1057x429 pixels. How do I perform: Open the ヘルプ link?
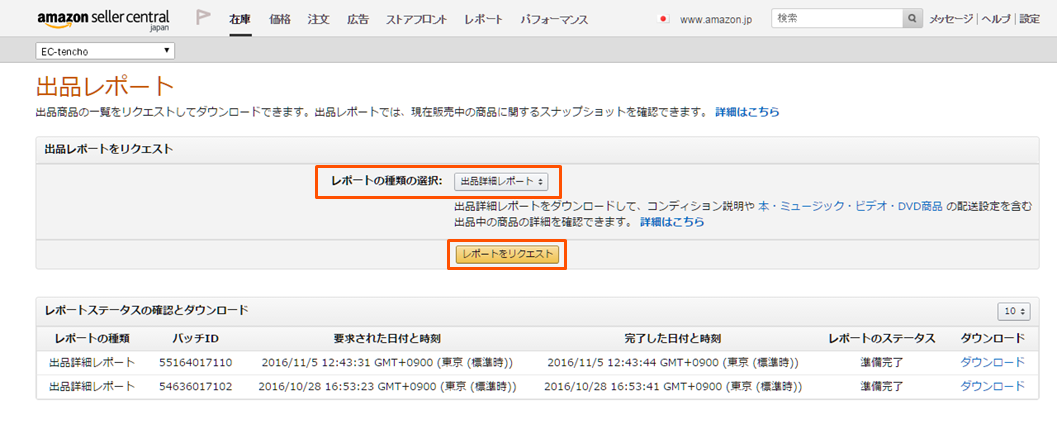pyautogui.click(x=996, y=19)
